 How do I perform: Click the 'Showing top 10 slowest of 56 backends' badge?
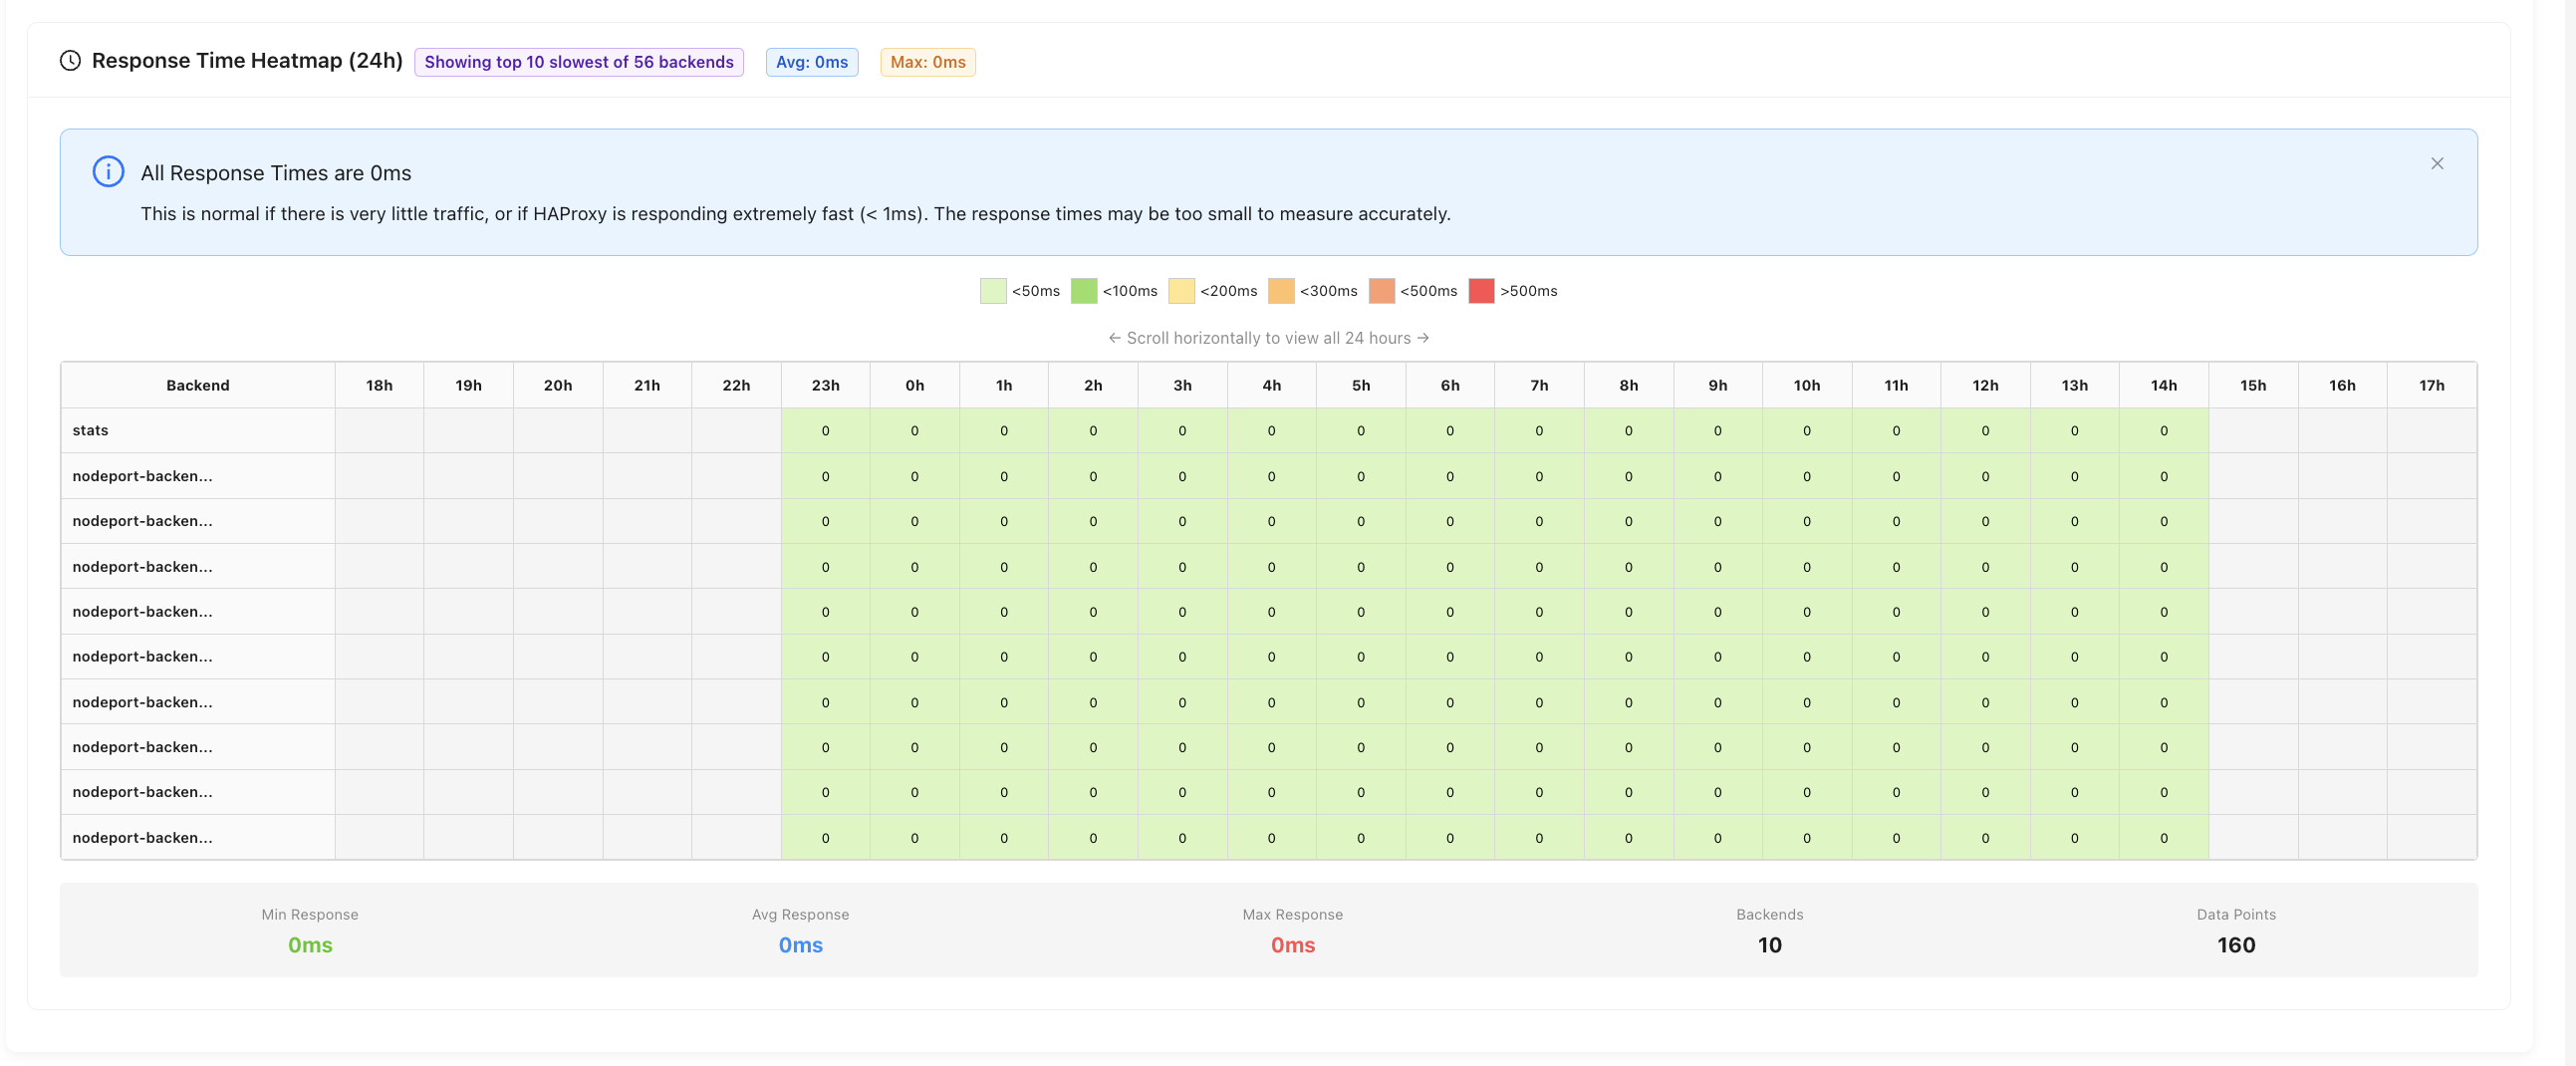579,62
